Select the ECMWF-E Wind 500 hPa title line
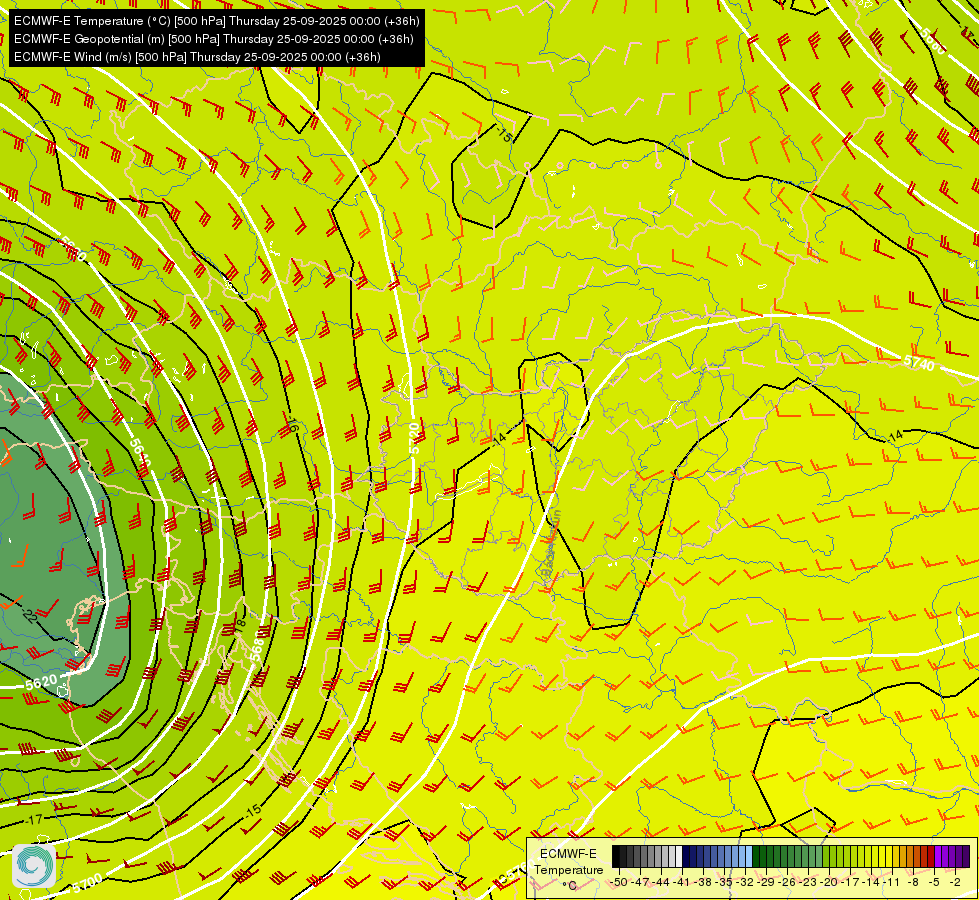 pyautogui.click(x=197, y=57)
